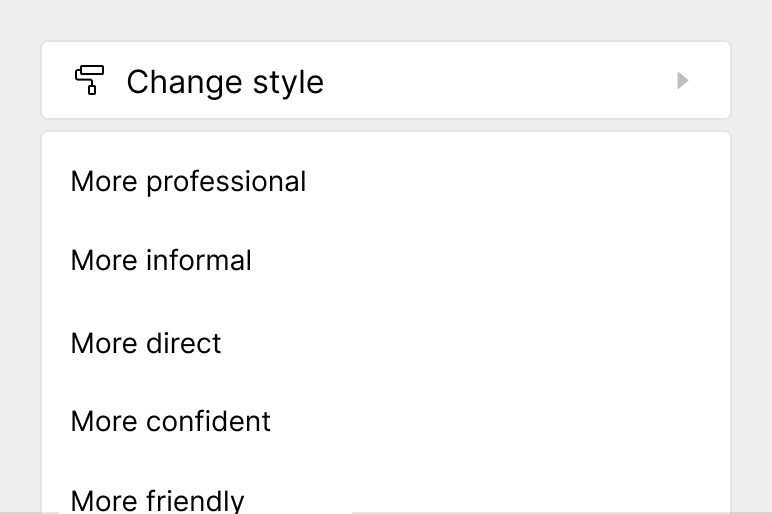Open the Change style menu item
The width and height of the screenshot is (772, 514).
click(x=225, y=81)
